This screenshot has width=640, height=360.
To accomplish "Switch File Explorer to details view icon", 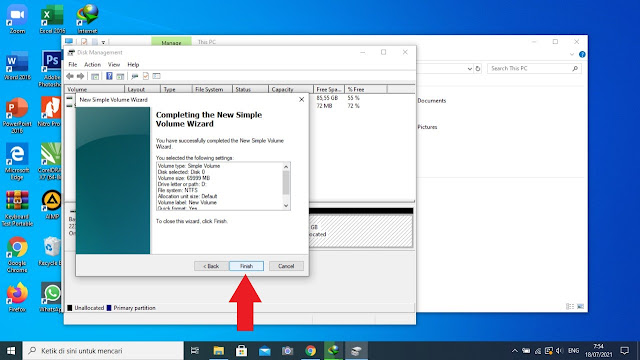I will click(x=570, y=306).
